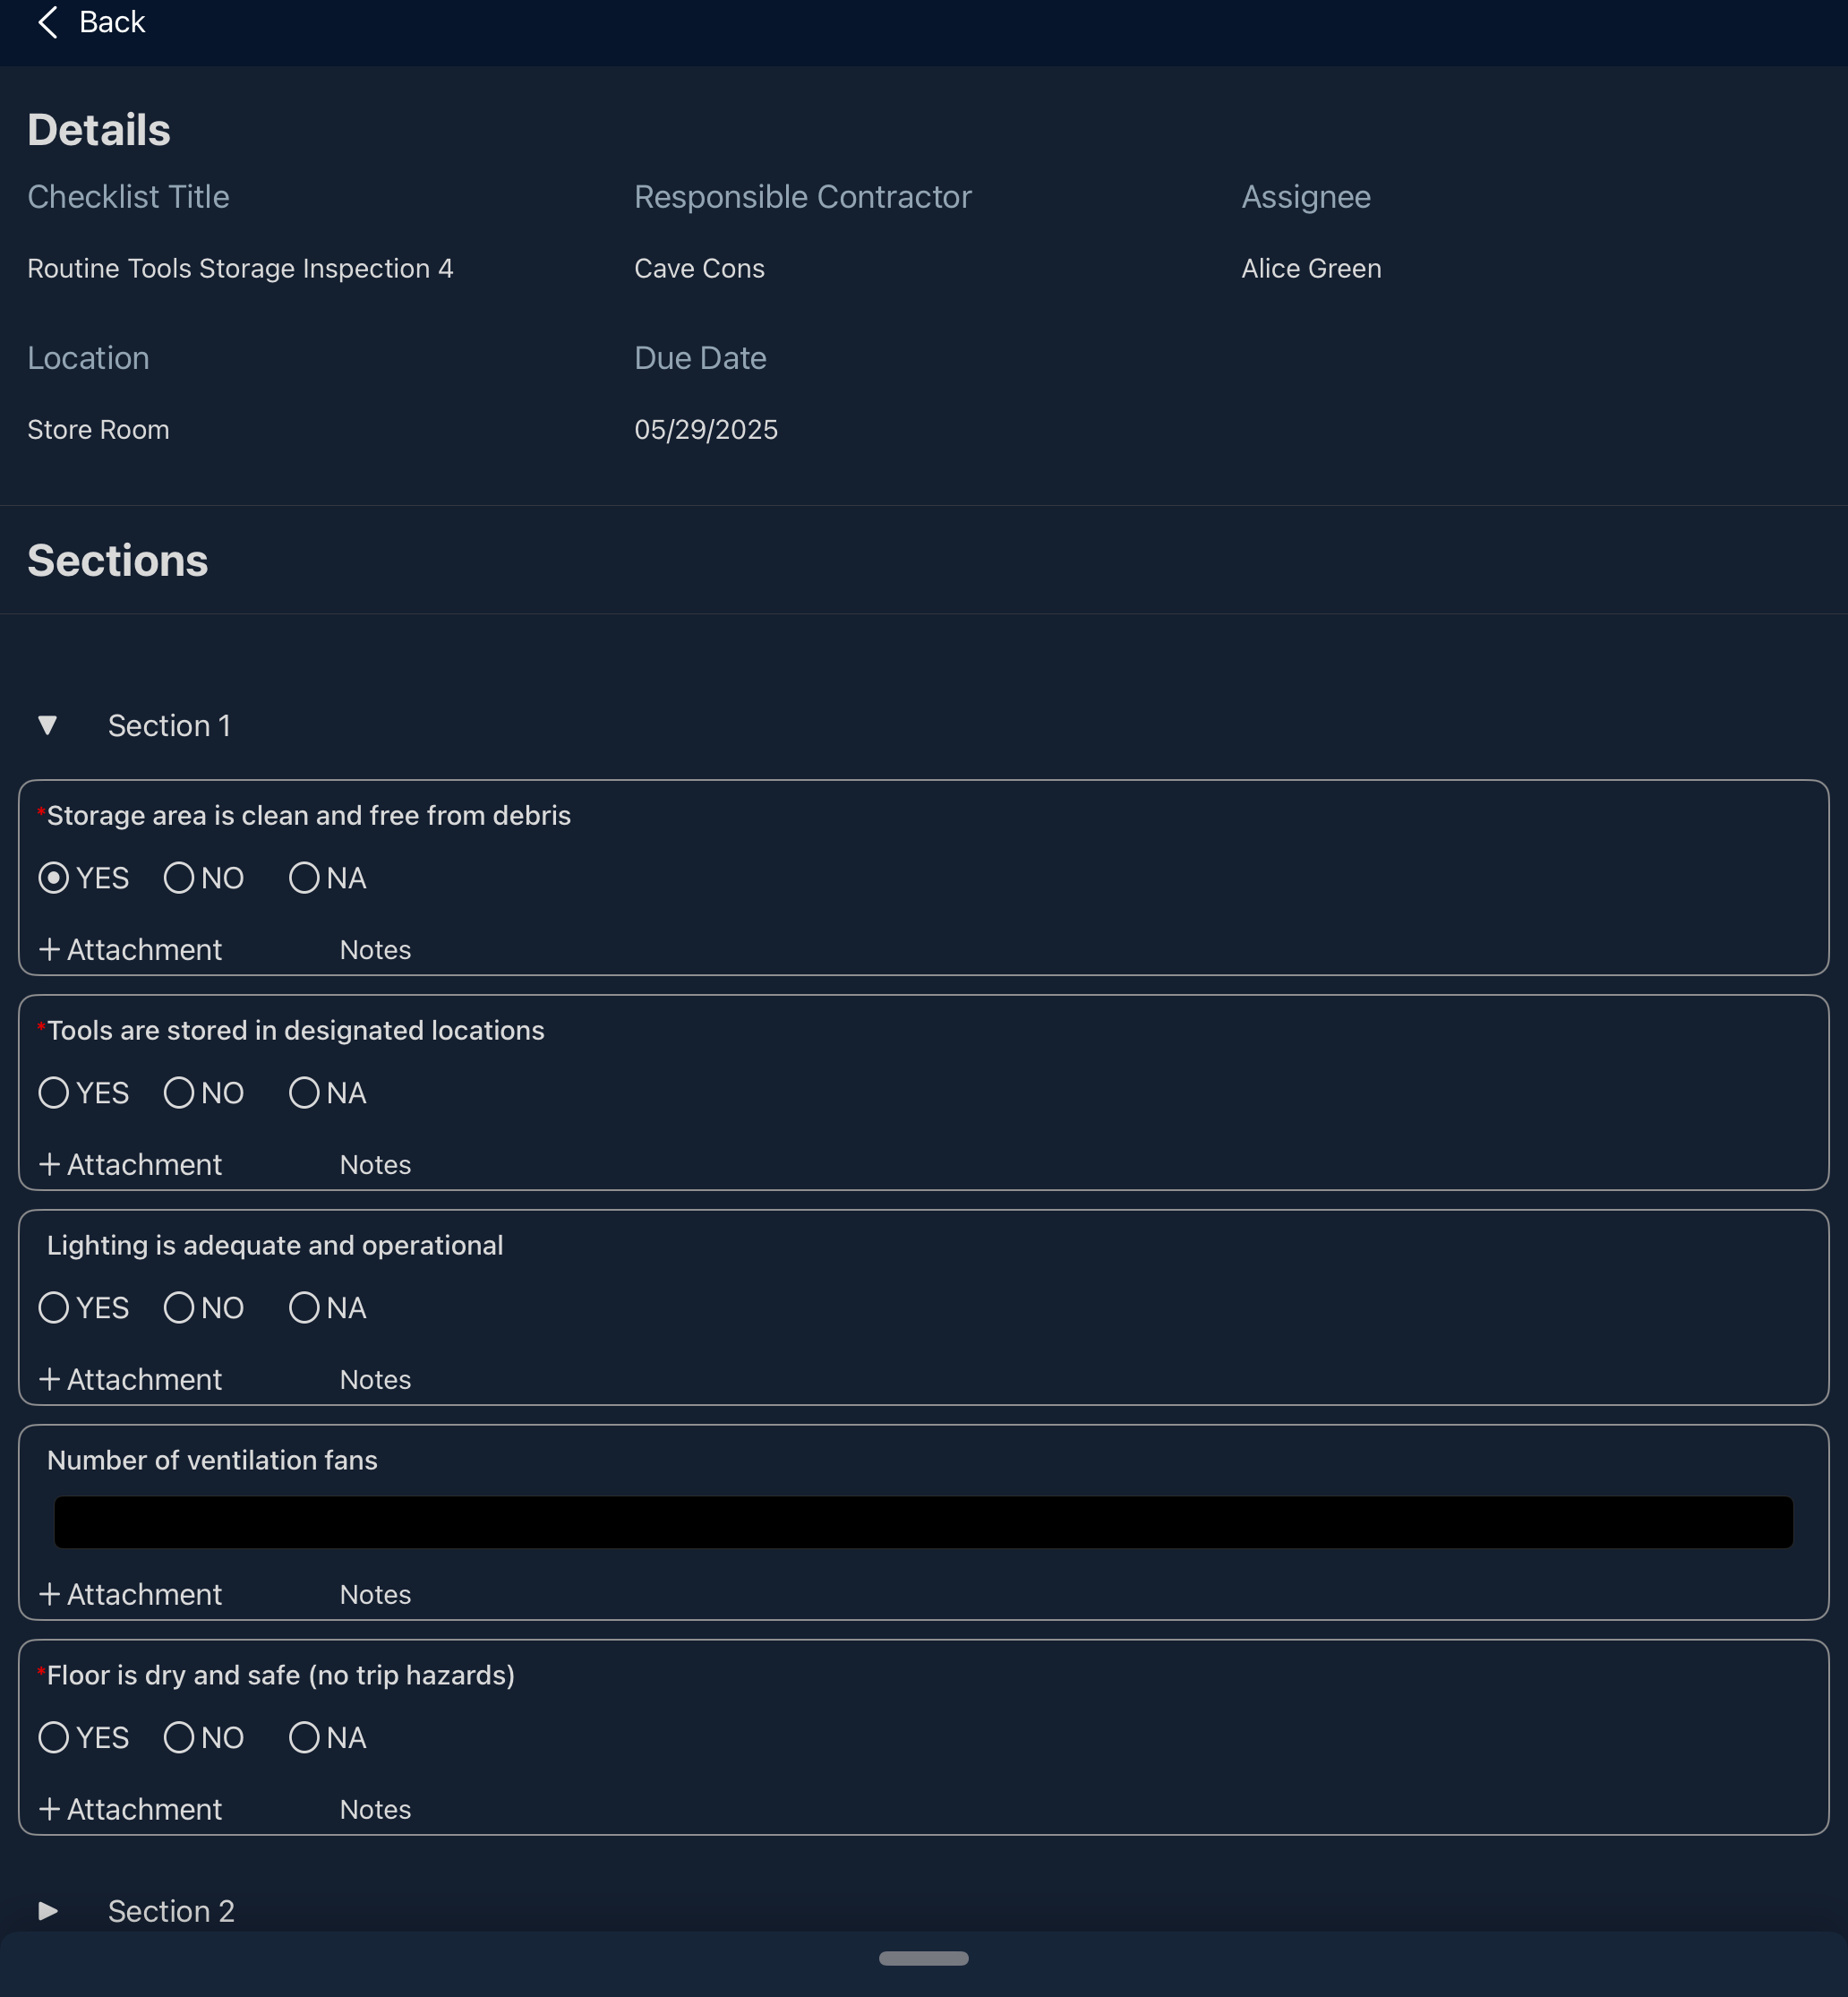Choose NO for Lighting is adequate question
This screenshot has width=1848, height=1997.
179,1308
